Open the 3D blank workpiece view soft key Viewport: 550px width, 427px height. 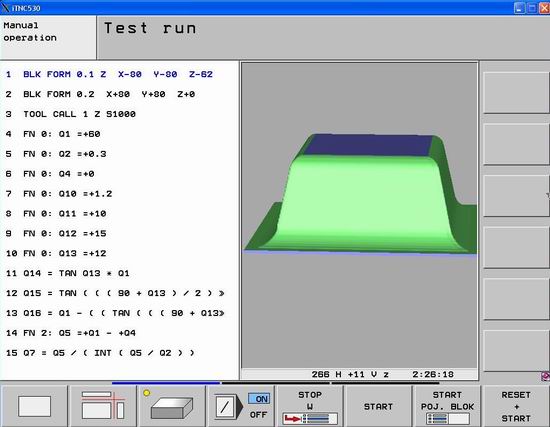point(172,406)
